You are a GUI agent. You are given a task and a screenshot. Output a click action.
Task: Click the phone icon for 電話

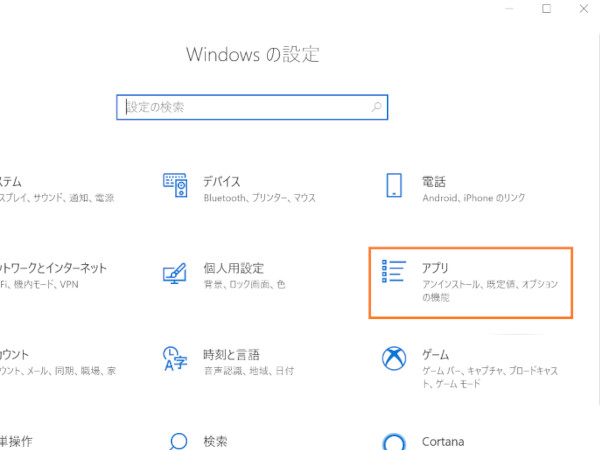pyautogui.click(x=394, y=185)
